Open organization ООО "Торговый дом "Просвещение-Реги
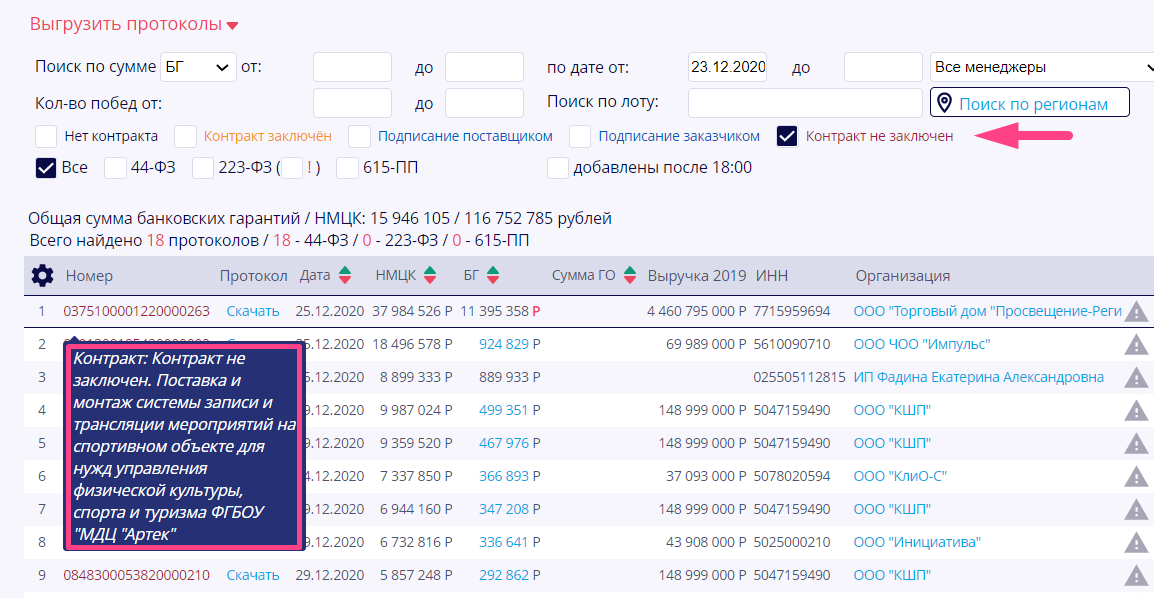The height and width of the screenshot is (598, 1154). point(987,311)
